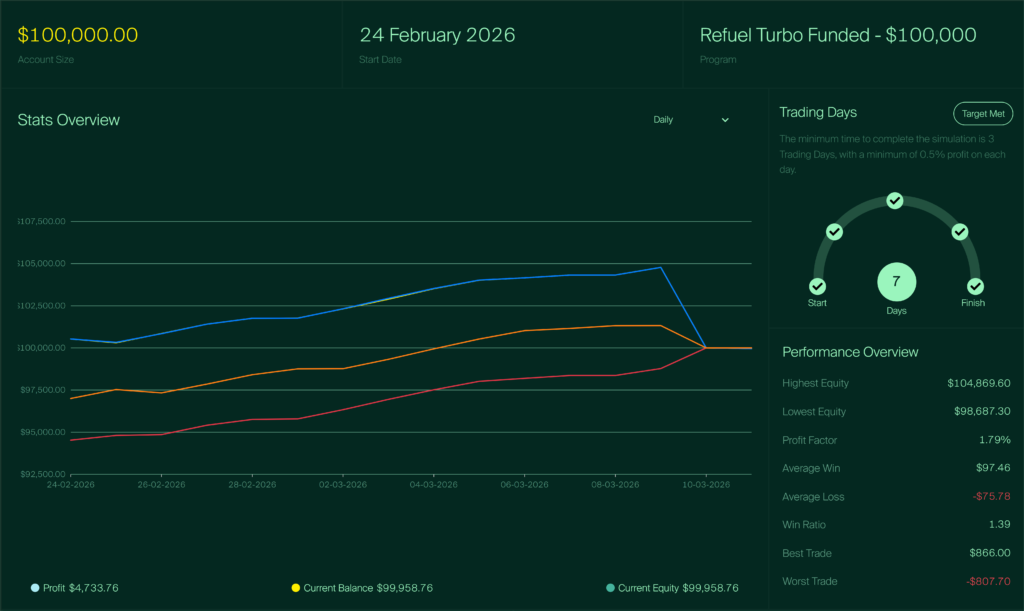Click the Finish checkmark on the gauge

point(975,287)
